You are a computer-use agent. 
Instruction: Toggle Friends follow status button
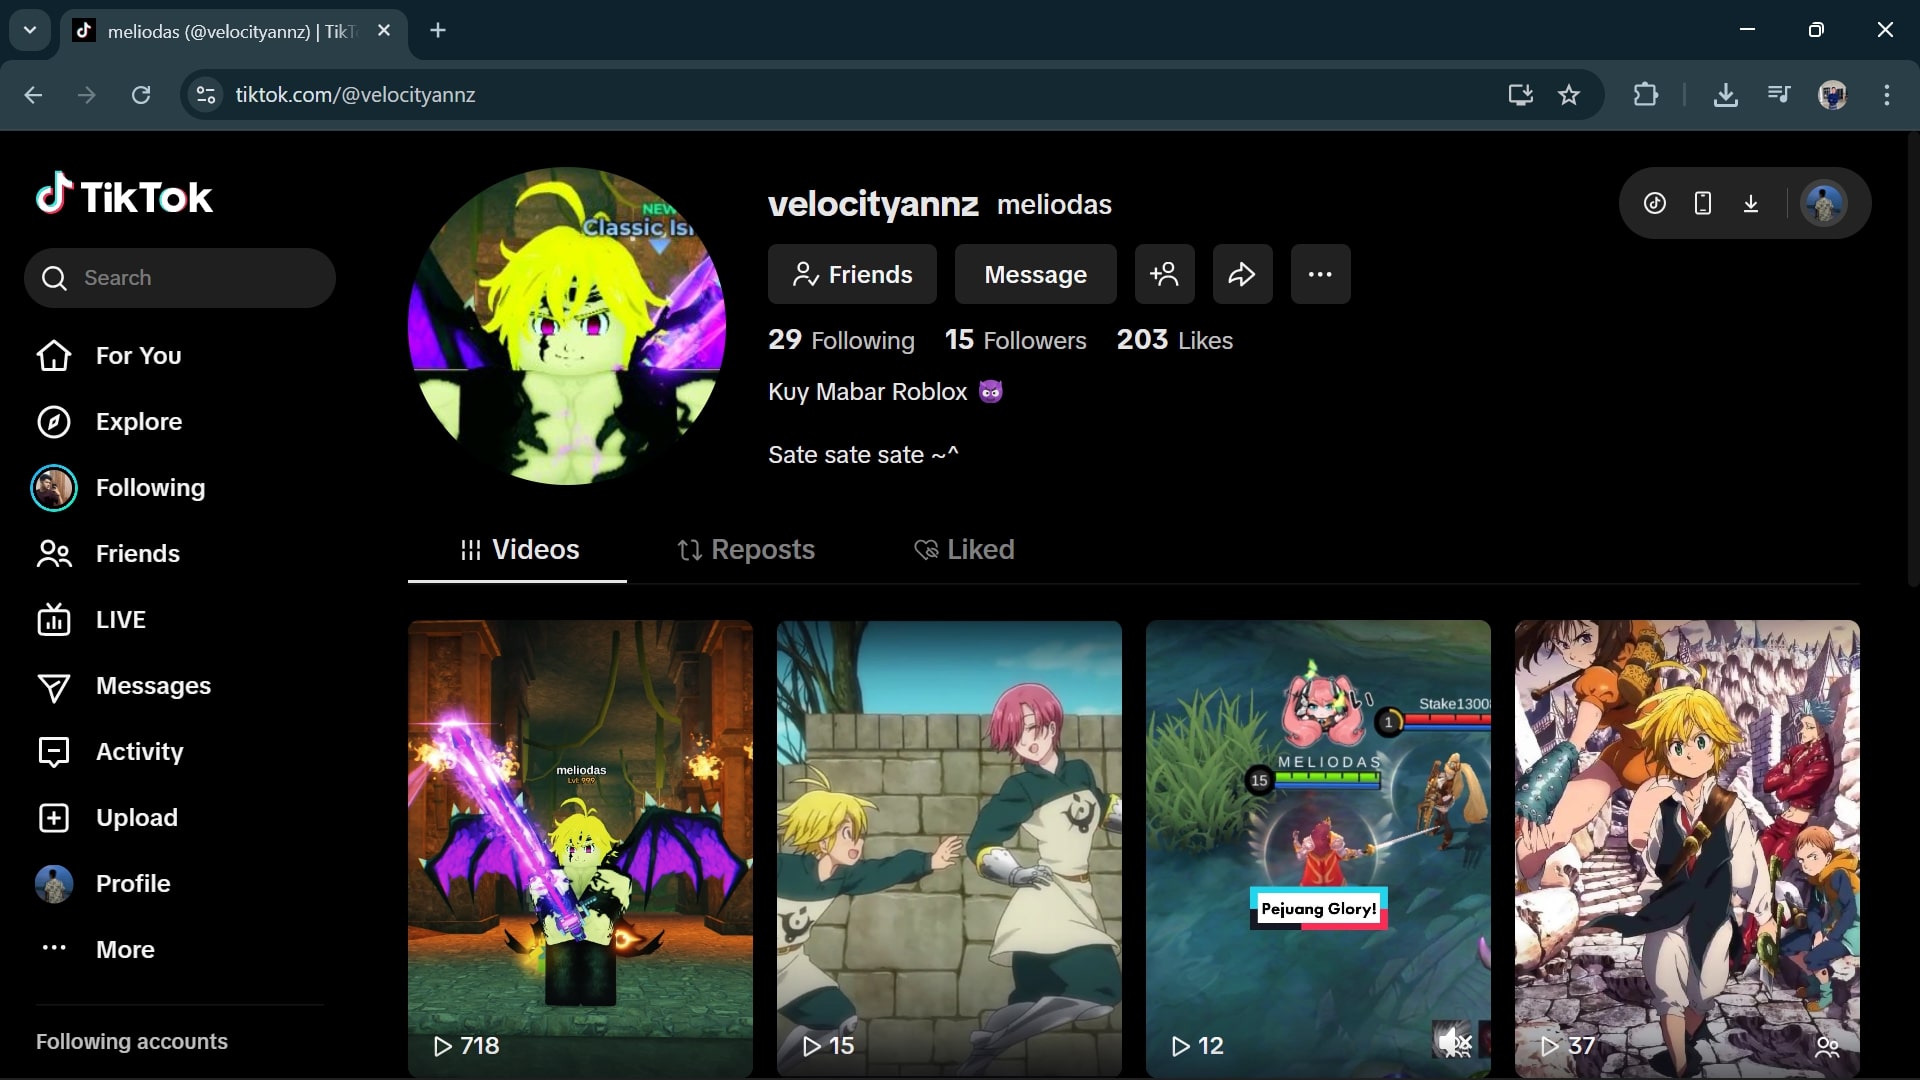(852, 274)
